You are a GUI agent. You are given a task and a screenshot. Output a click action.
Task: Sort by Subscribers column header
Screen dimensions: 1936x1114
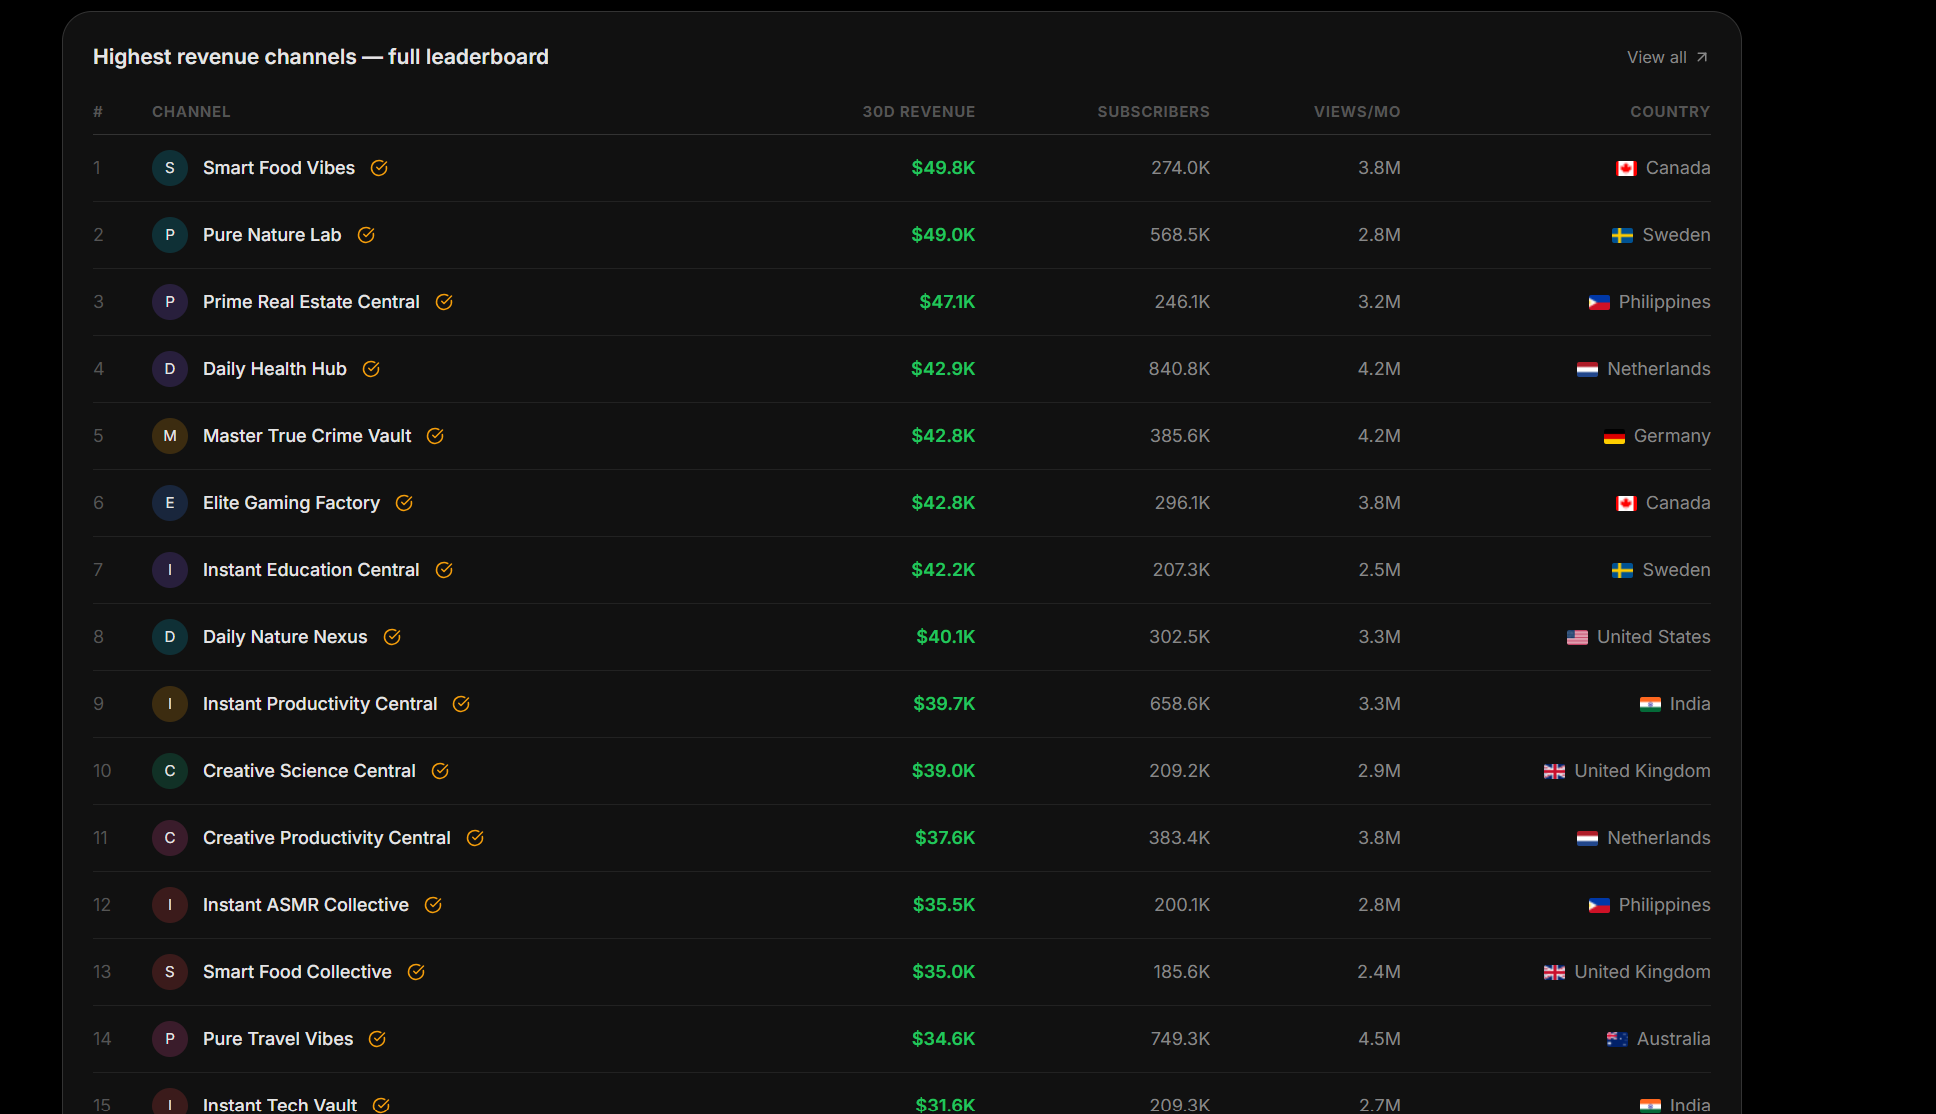(x=1153, y=112)
